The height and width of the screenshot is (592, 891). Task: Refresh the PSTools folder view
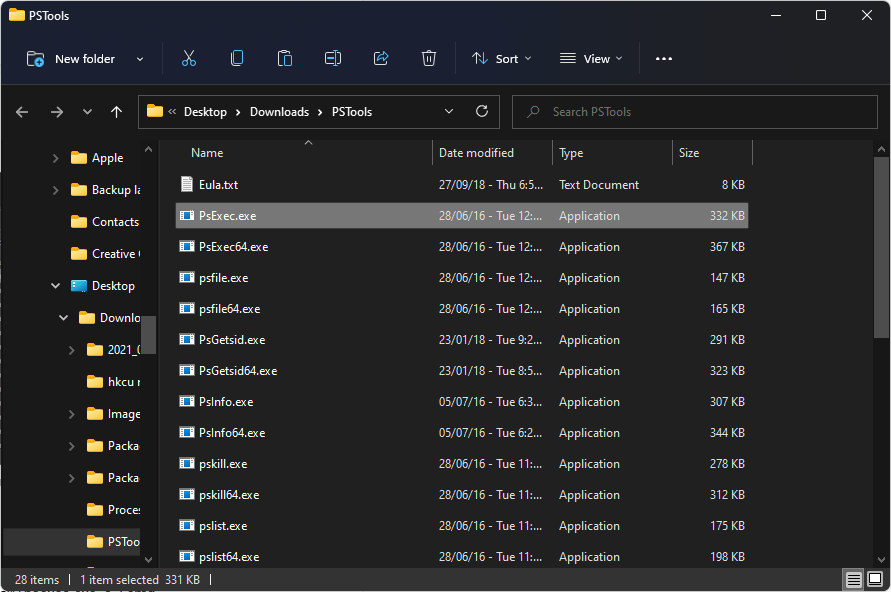(482, 112)
